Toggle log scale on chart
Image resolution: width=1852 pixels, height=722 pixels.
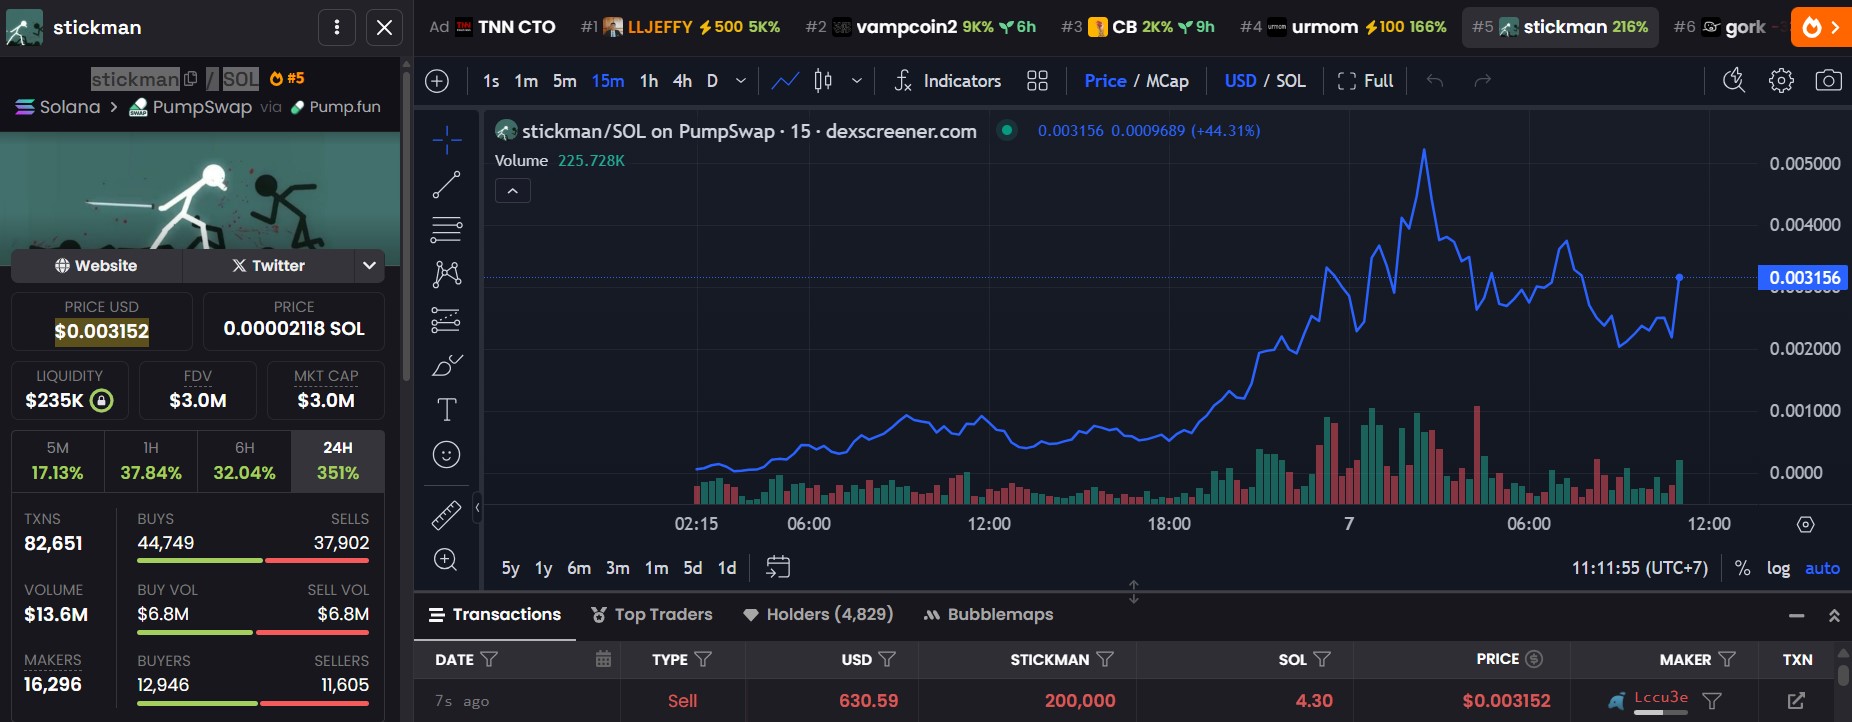click(x=1778, y=568)
